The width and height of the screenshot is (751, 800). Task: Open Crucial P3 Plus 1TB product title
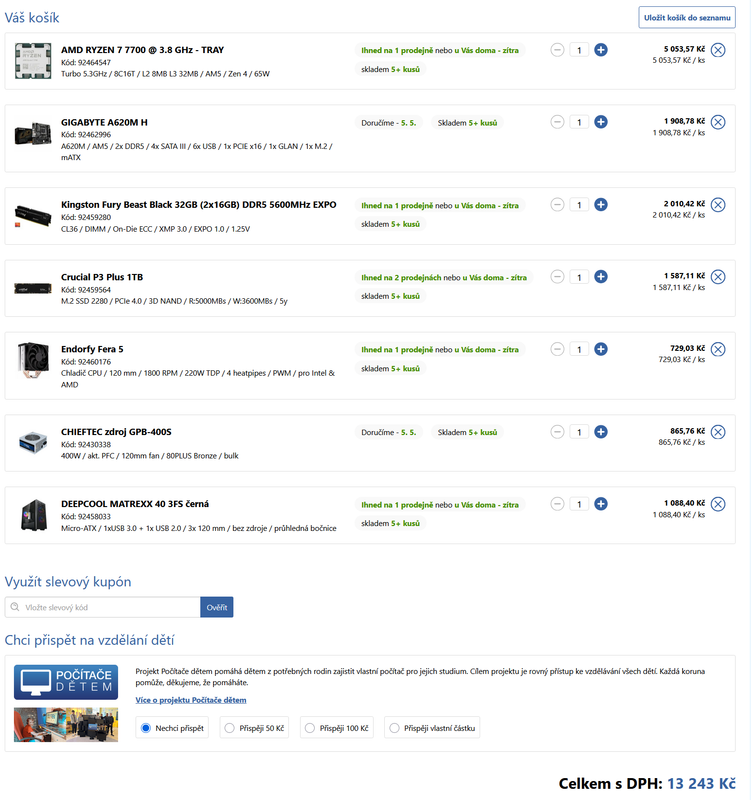point(102,277)
